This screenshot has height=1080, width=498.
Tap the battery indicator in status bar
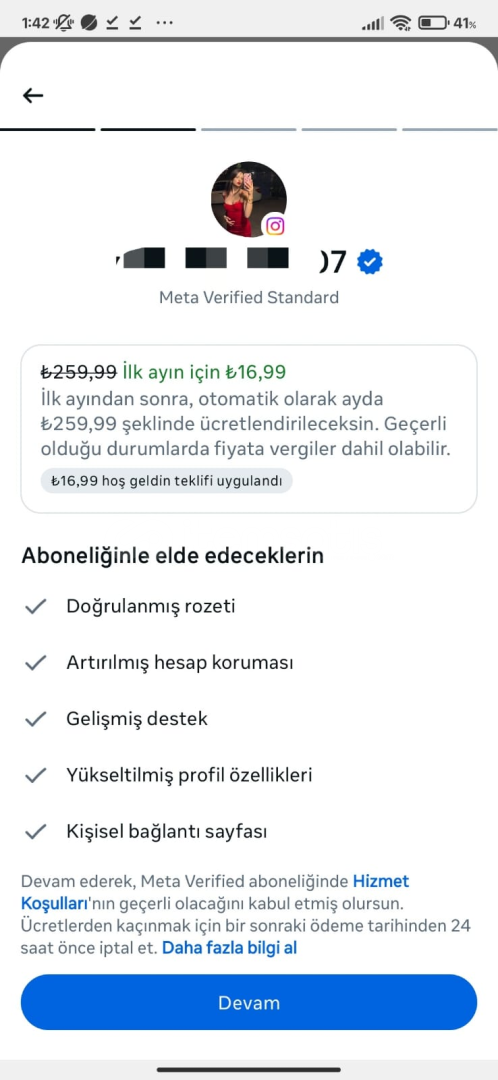(447, 23)
